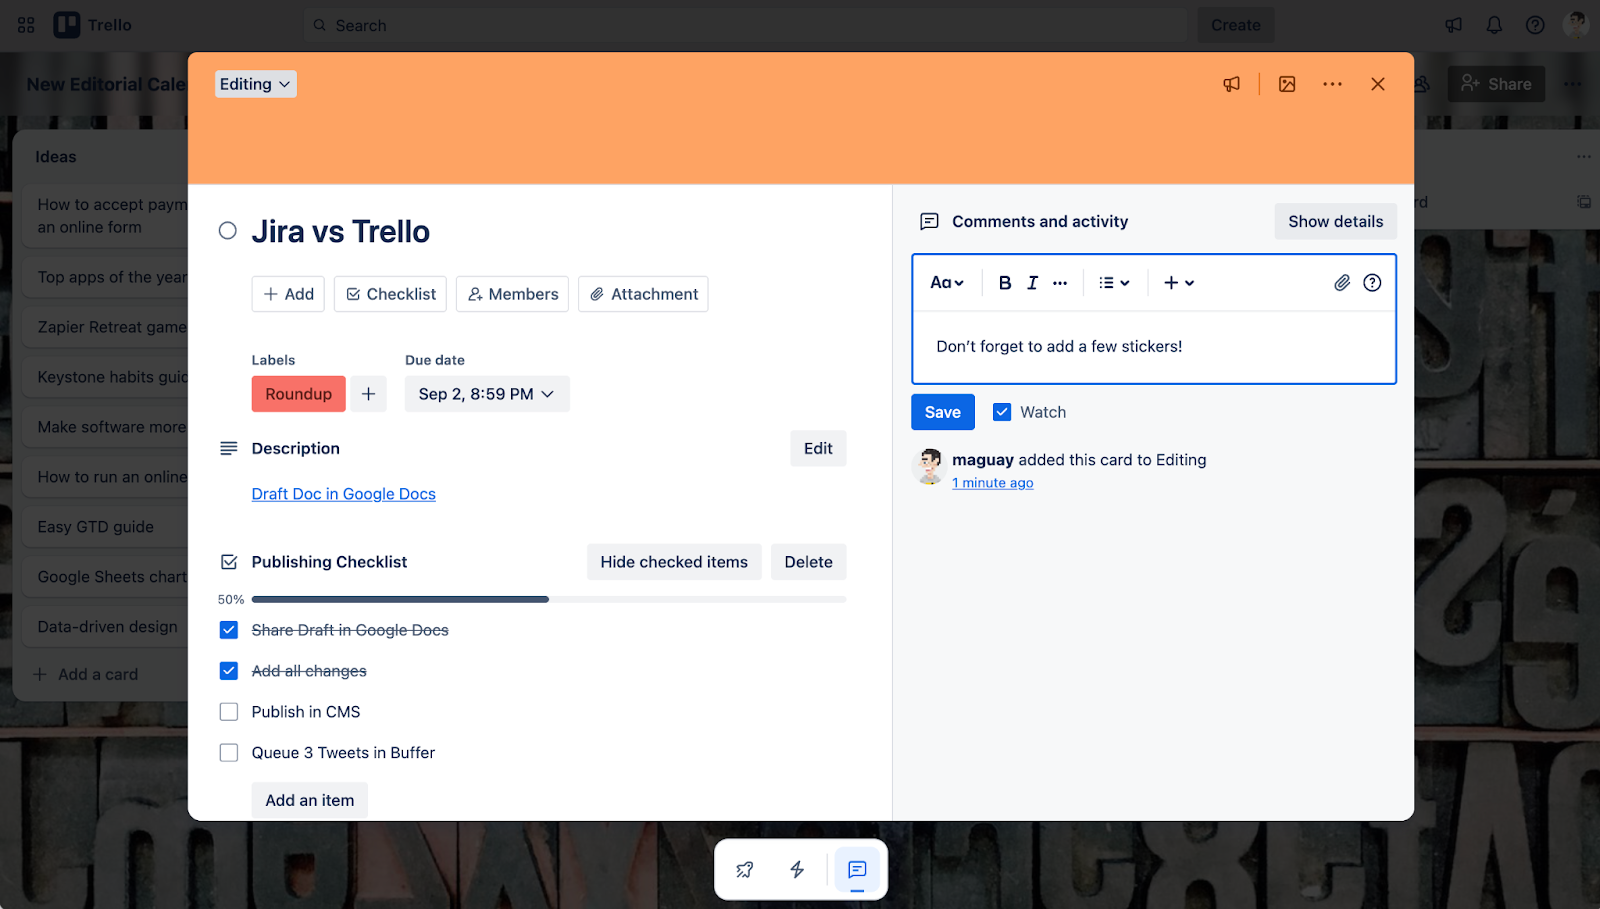The height and width of the screenshot is (909, 1600).
Task: Open the Editing list dropdown
Action: click(x=255, y=84)
